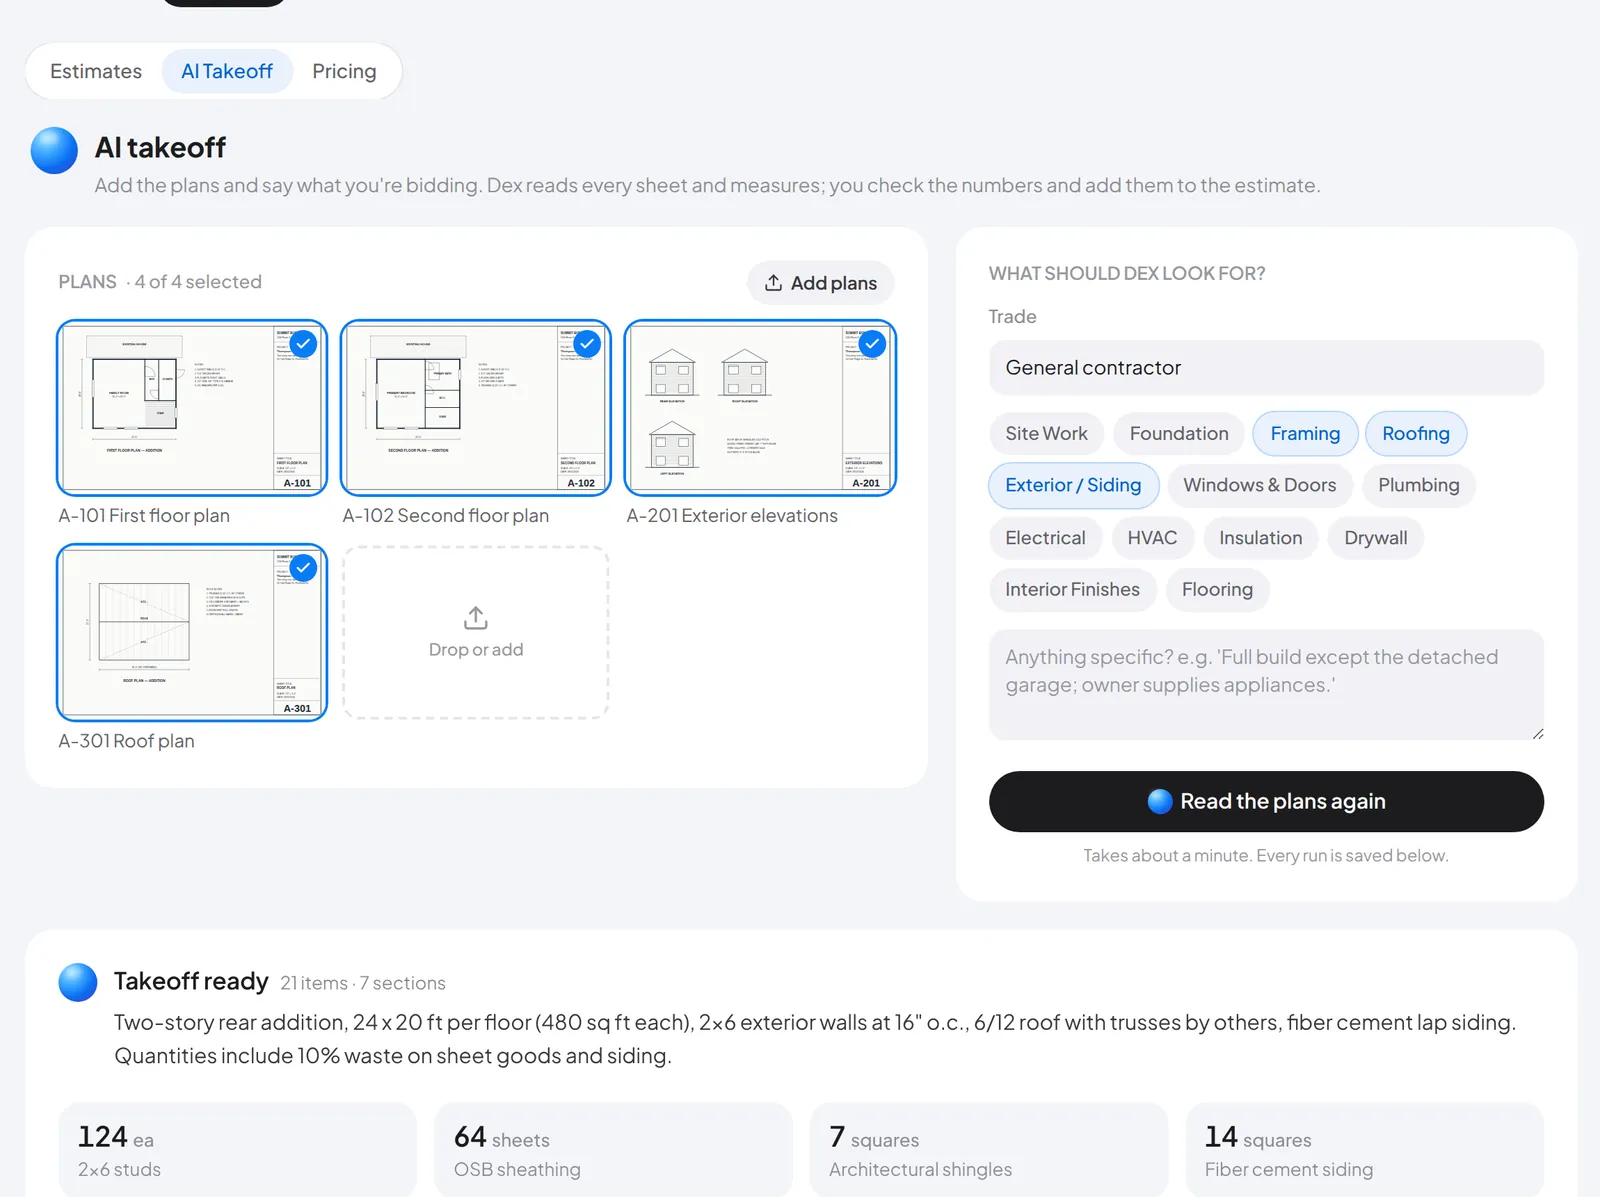Viewport: 1600px width, 1197px height.
Task: Uncheck the A-102 Second floor plan checkmark
Action: [x=587, y=344]
